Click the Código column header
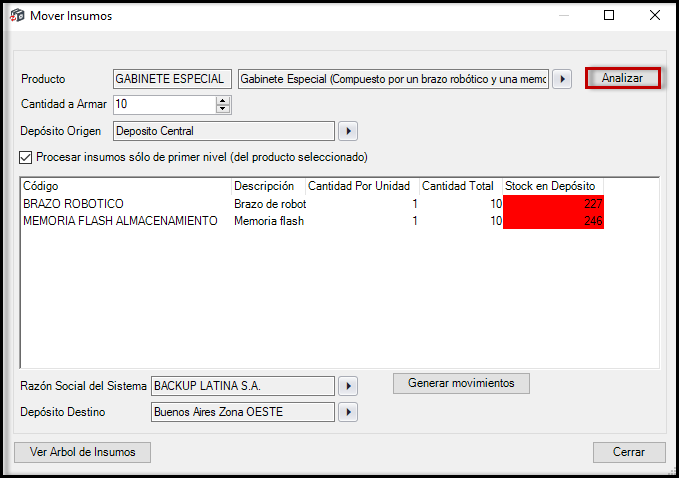The height and width of the screenshot is (478, 679). click(126, 186)
